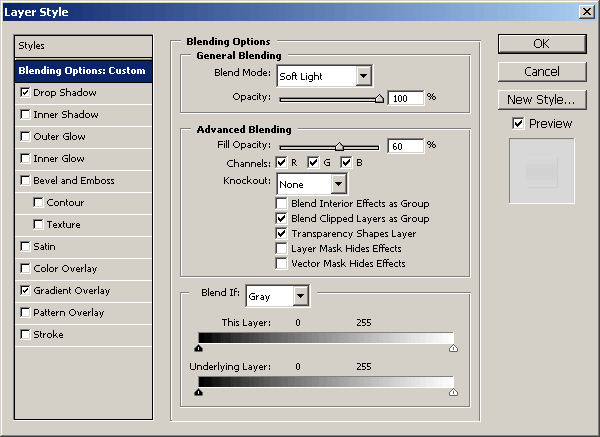Enable the Color Overlay checkbox
This screenshot has width=600, height=437.
pos(25,268)
